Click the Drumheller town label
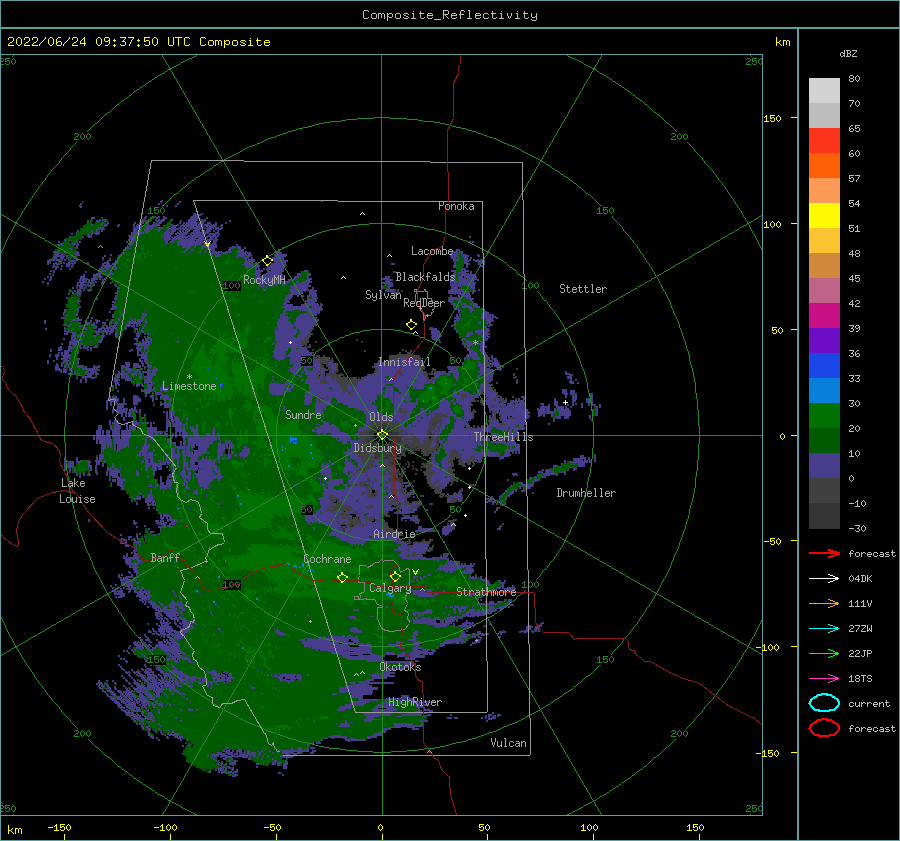Screen dimensions: 900x841 586,493
